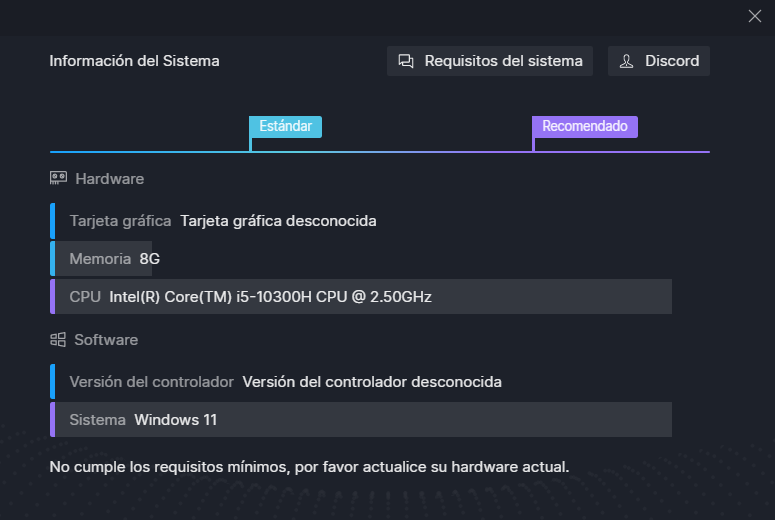
Task: Click the Hardware section heading
Action: tap(109, 178)
